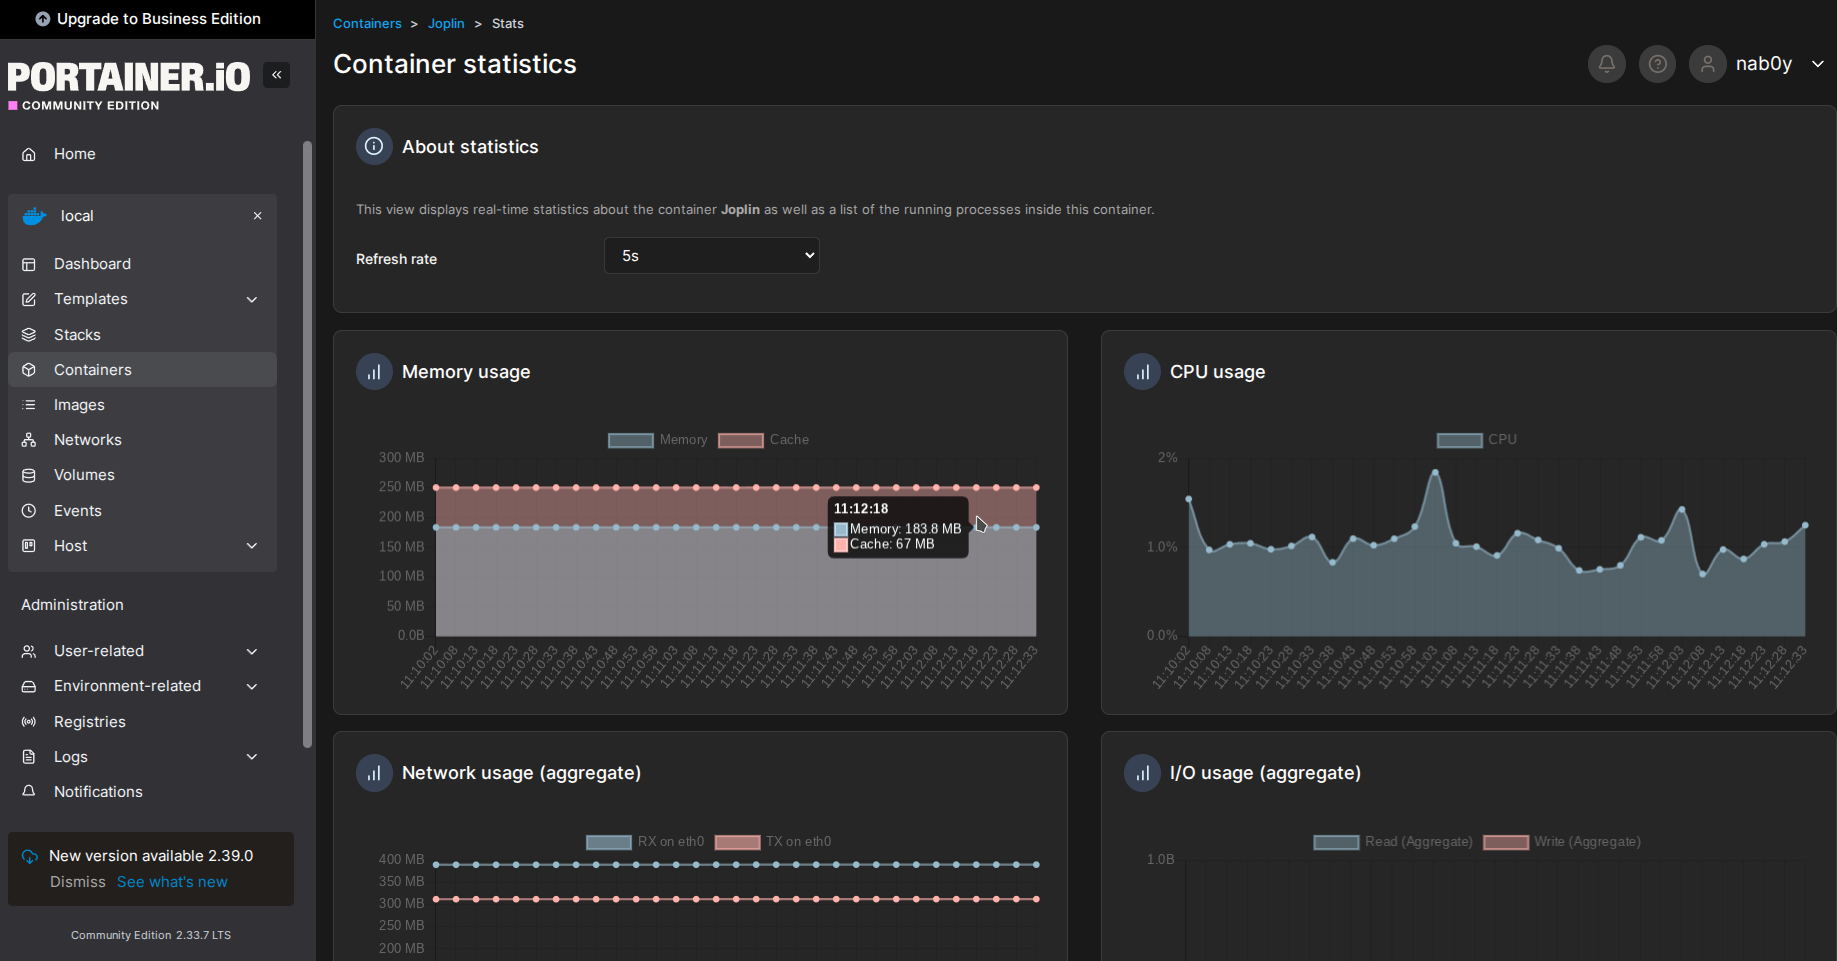
Task: Go to Images in the sidebar
Action: [79, 405]
